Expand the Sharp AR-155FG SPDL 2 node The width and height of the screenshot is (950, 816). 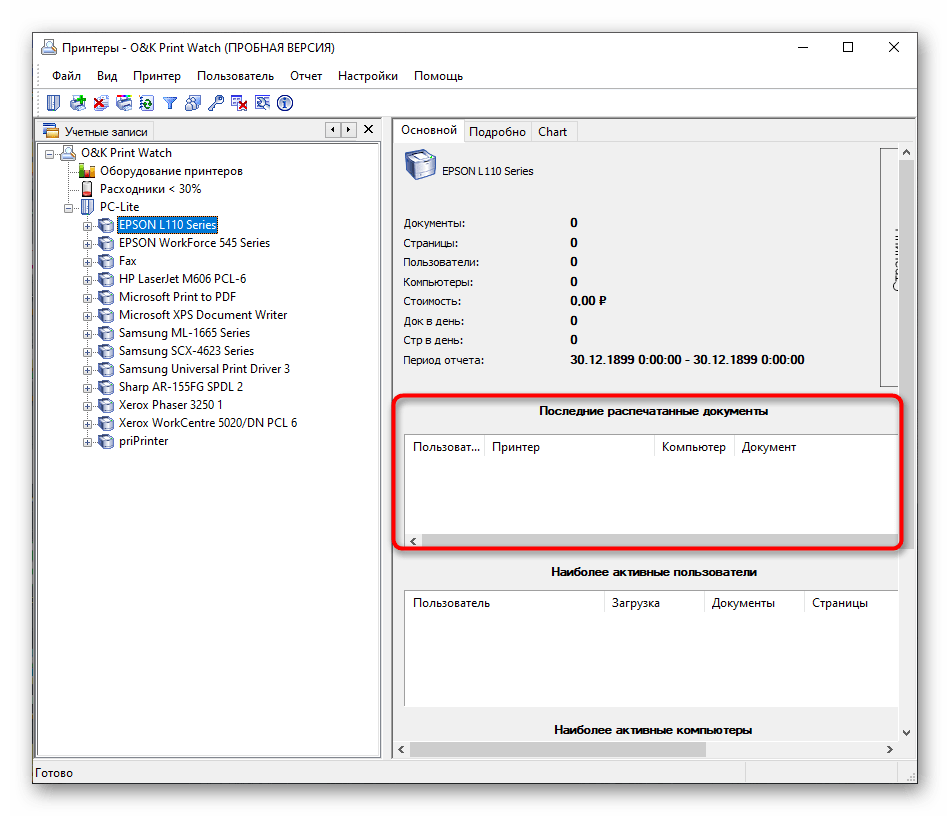click(87, 388)
